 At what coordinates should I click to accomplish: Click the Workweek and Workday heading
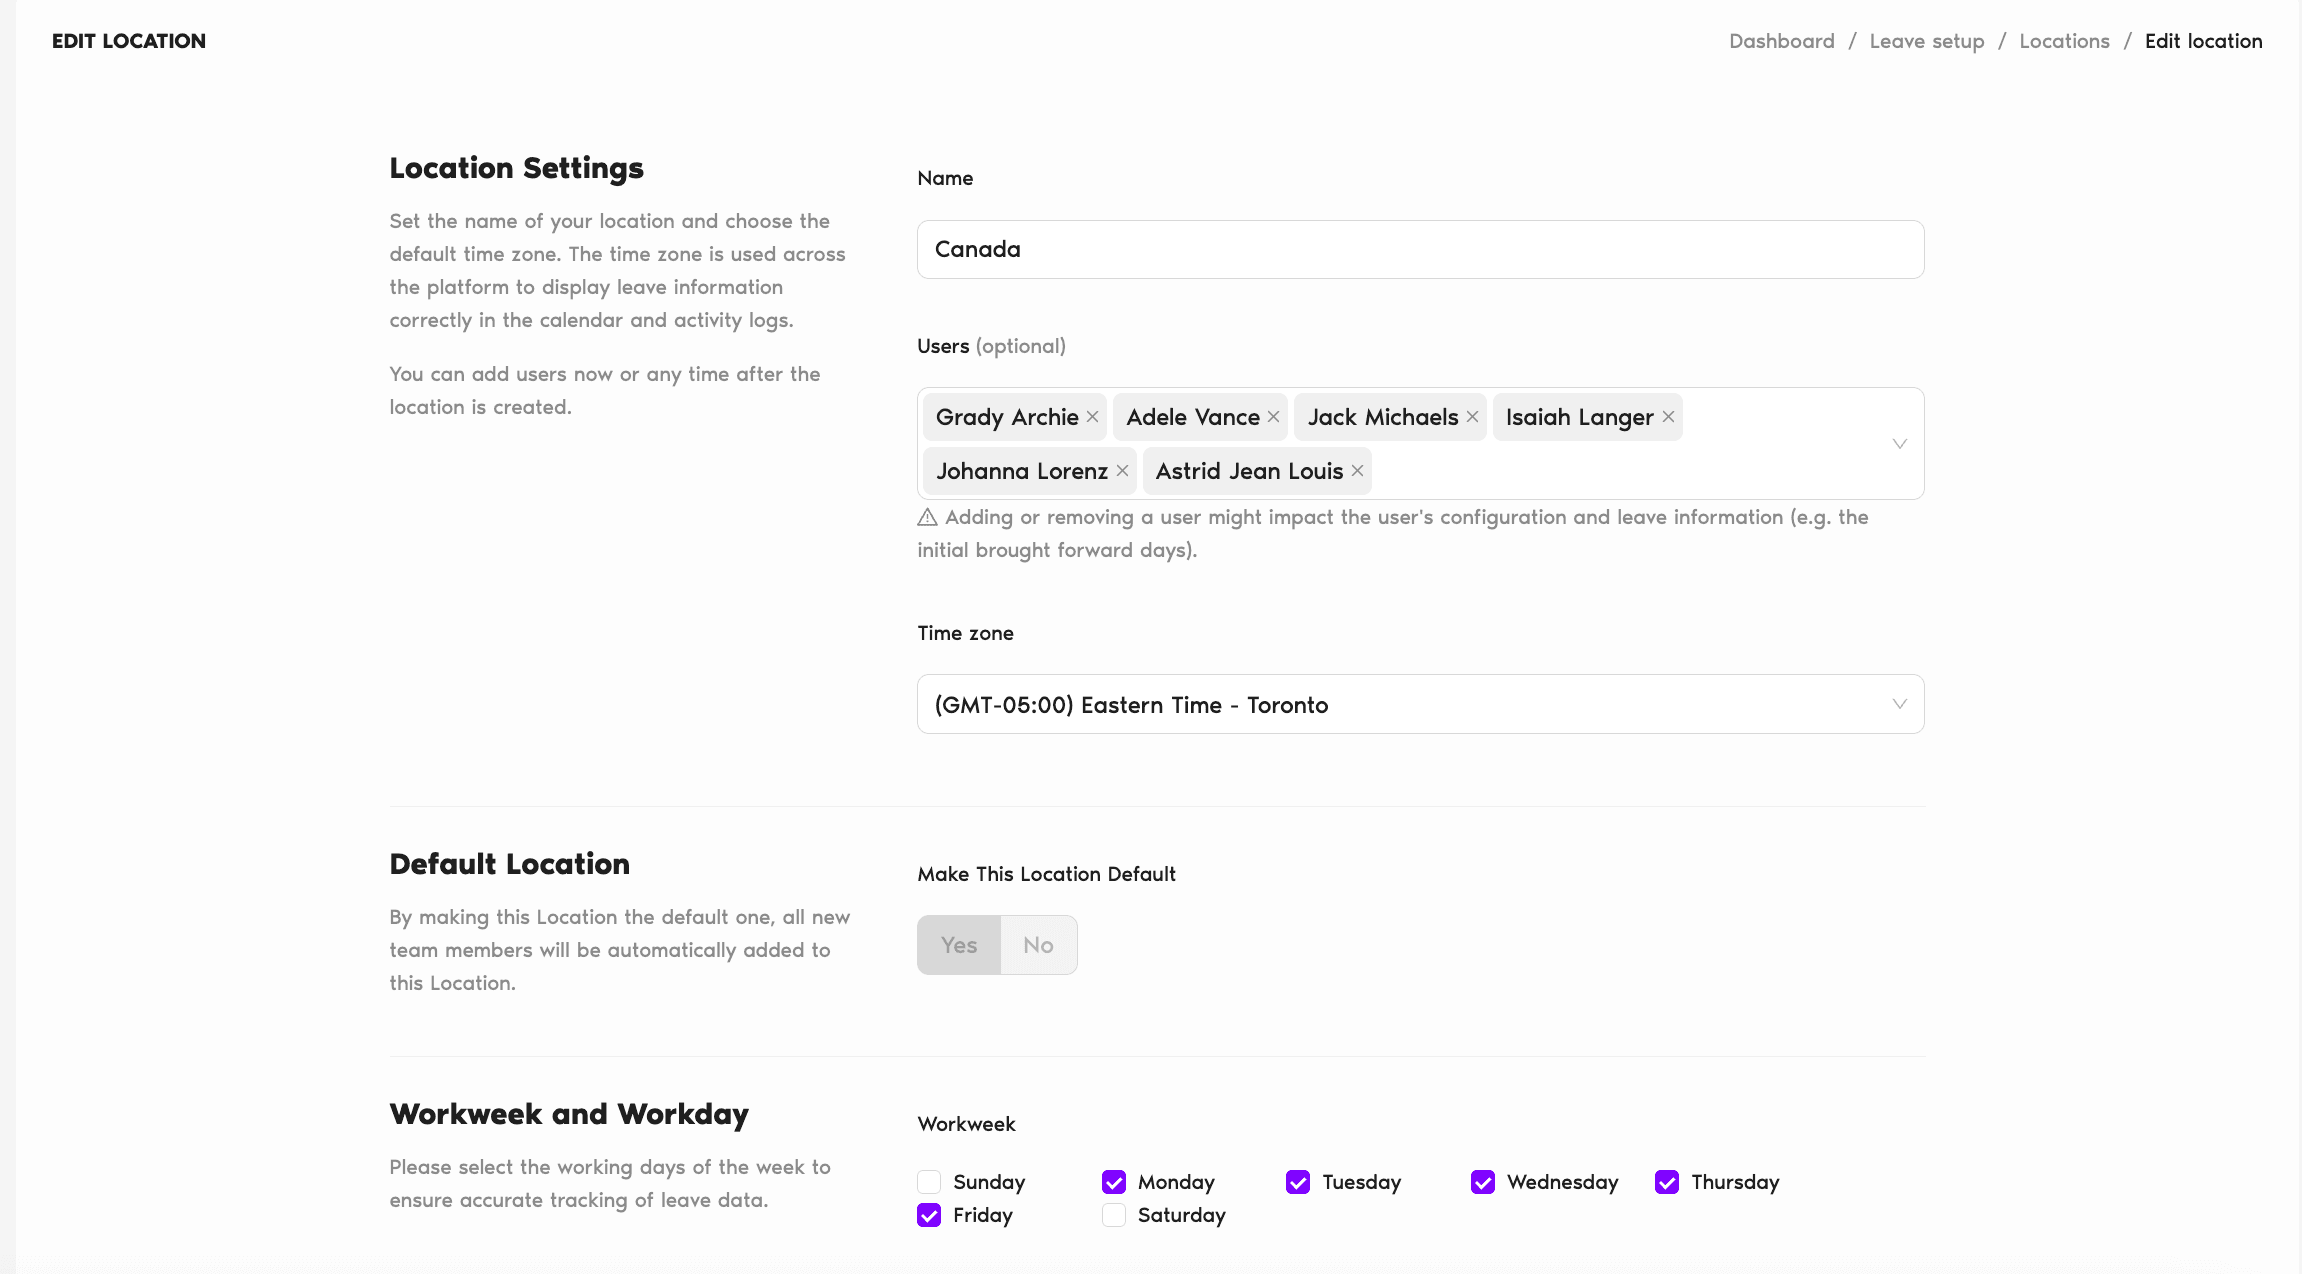click(x=569, y=1114)
